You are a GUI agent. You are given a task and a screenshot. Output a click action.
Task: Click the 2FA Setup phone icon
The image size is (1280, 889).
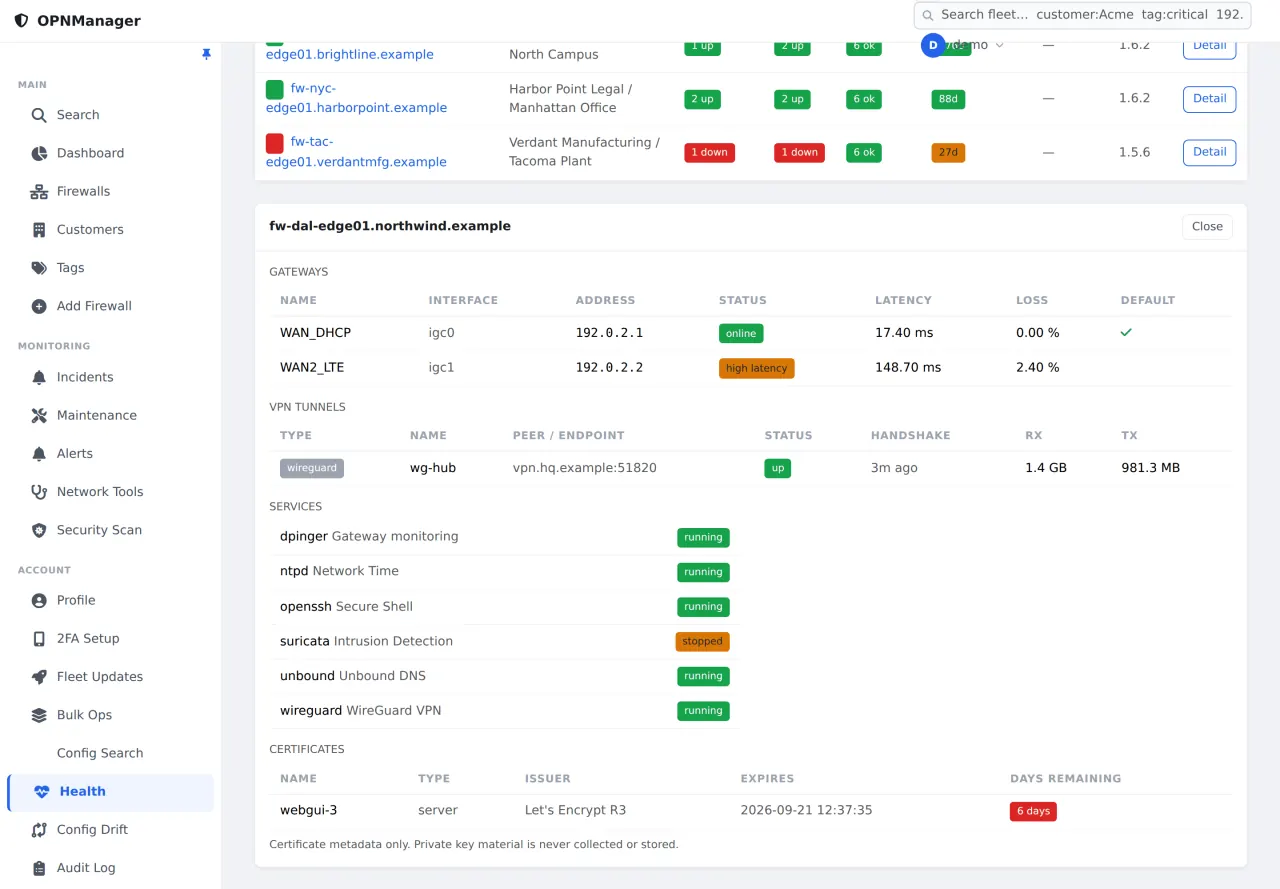pos(39,638)
